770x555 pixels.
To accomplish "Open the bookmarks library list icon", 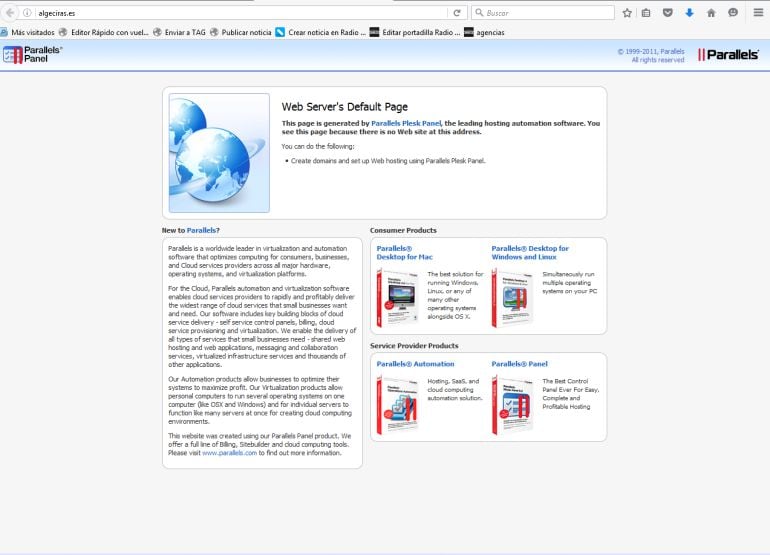I will point(646,13).
